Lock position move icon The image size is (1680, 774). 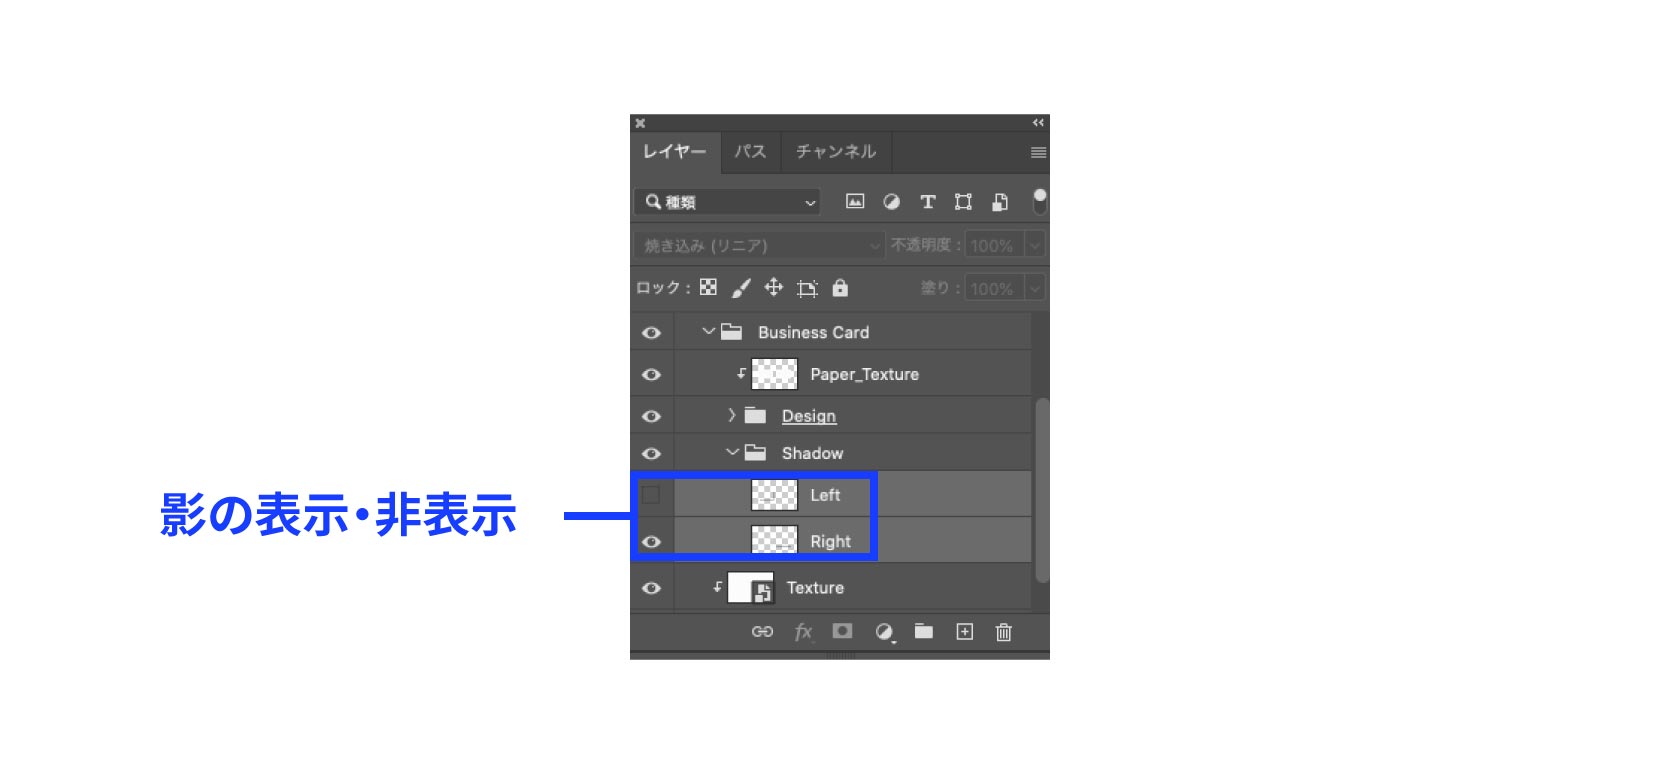[774, 288]
